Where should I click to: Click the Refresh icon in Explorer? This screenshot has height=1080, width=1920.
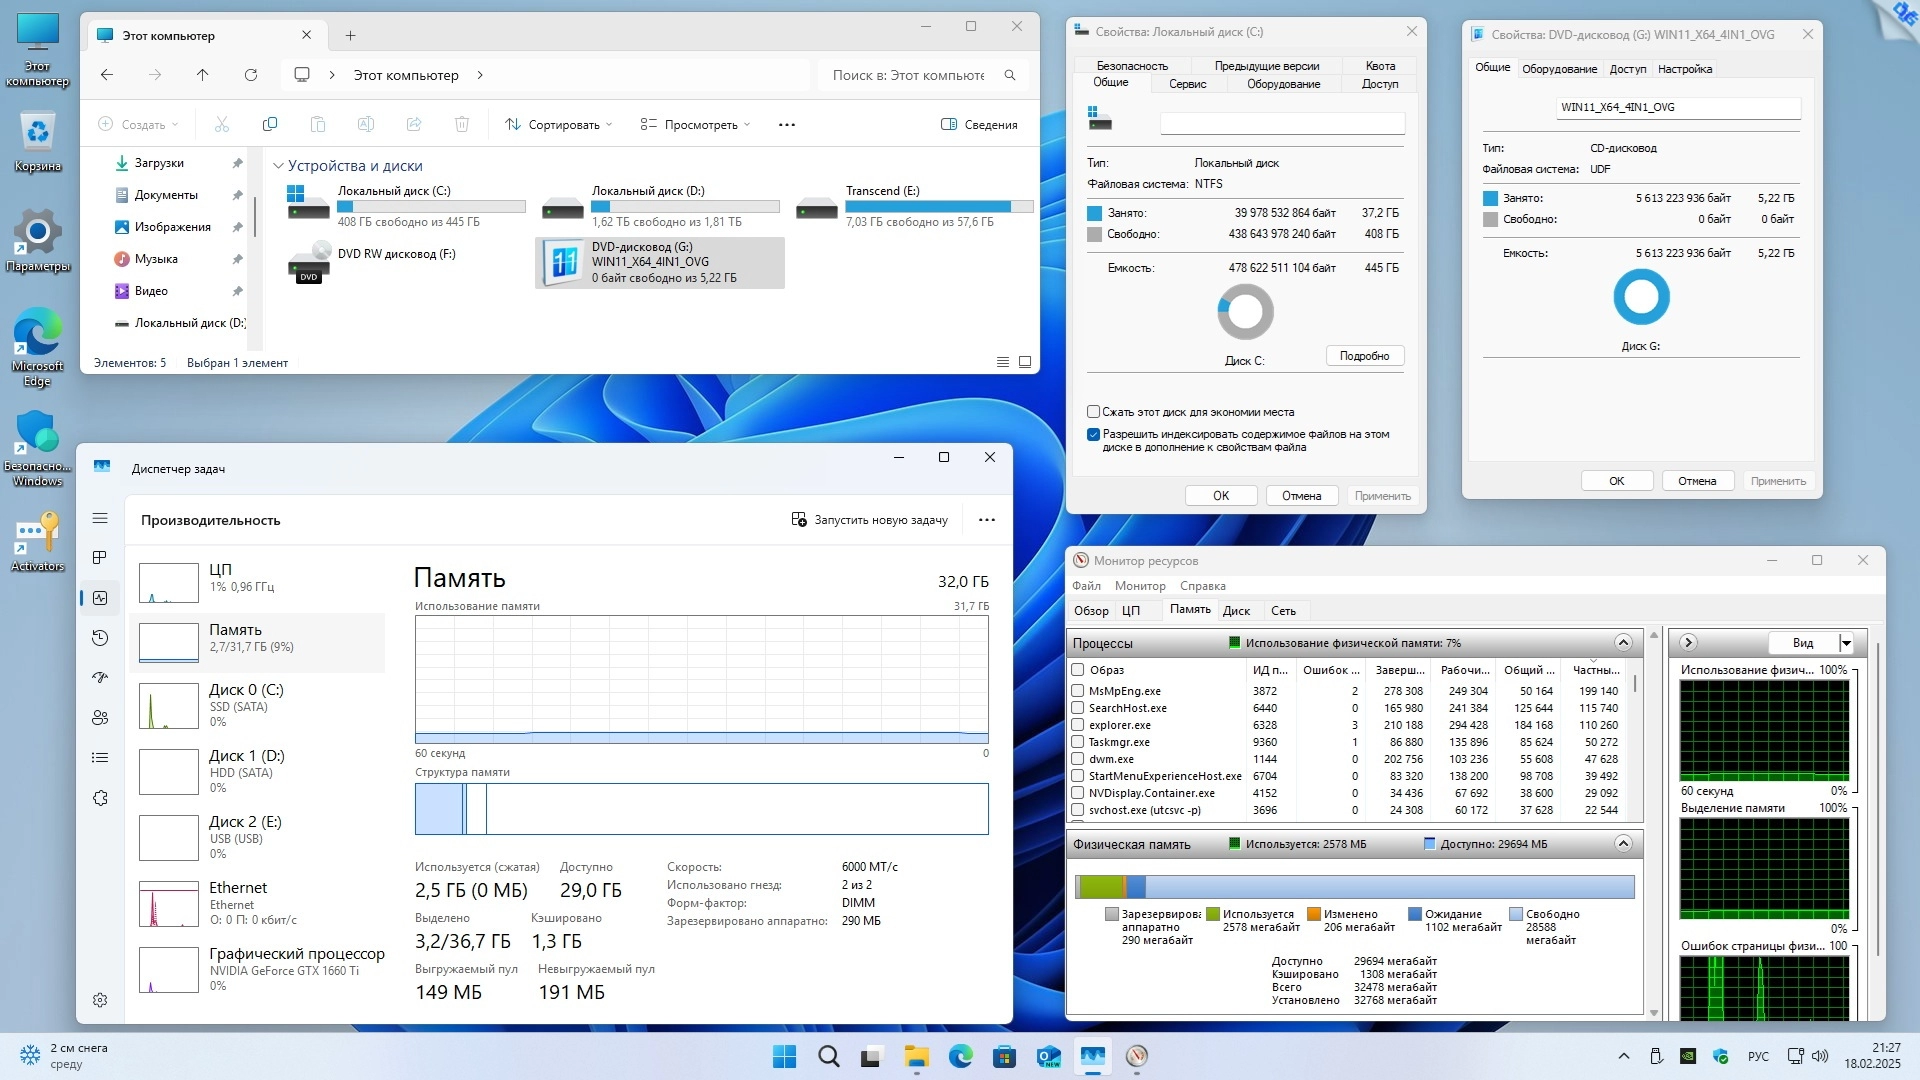click(251, 75)
